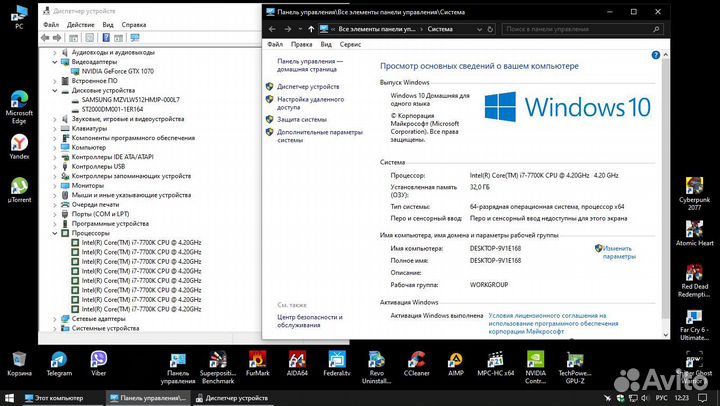The height and width of the screenshot is (406, 720).
Task: Open the PC desktop icon
Action: 19,17
